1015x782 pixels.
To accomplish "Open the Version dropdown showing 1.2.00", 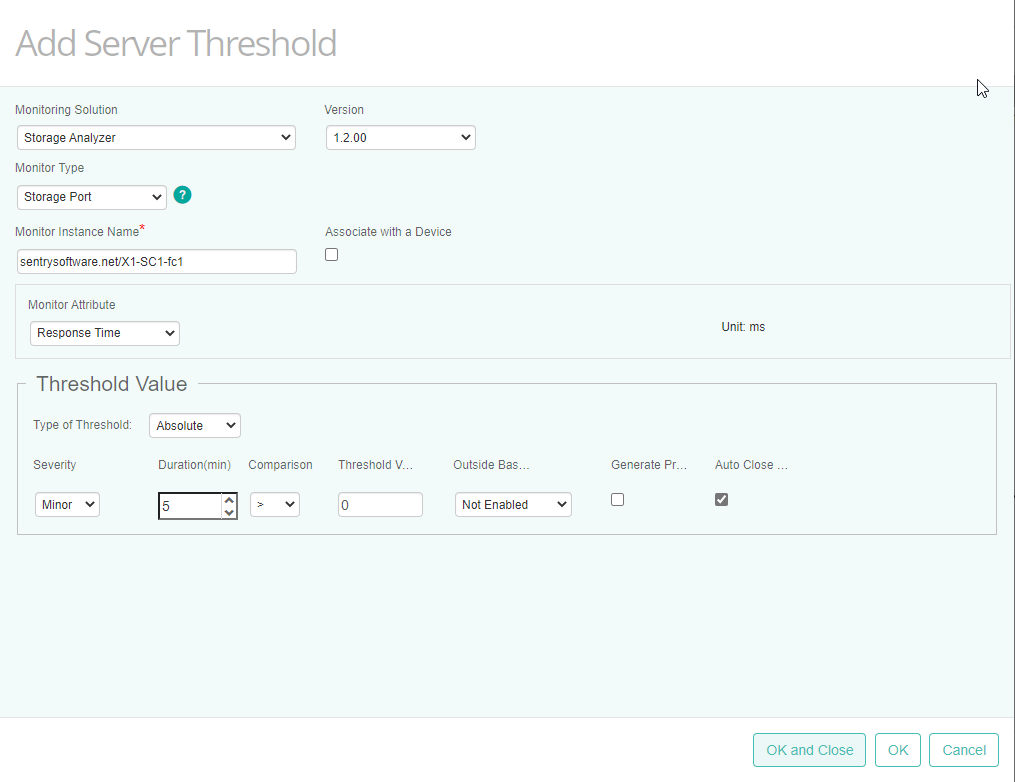I will click(x=400, y=137).
